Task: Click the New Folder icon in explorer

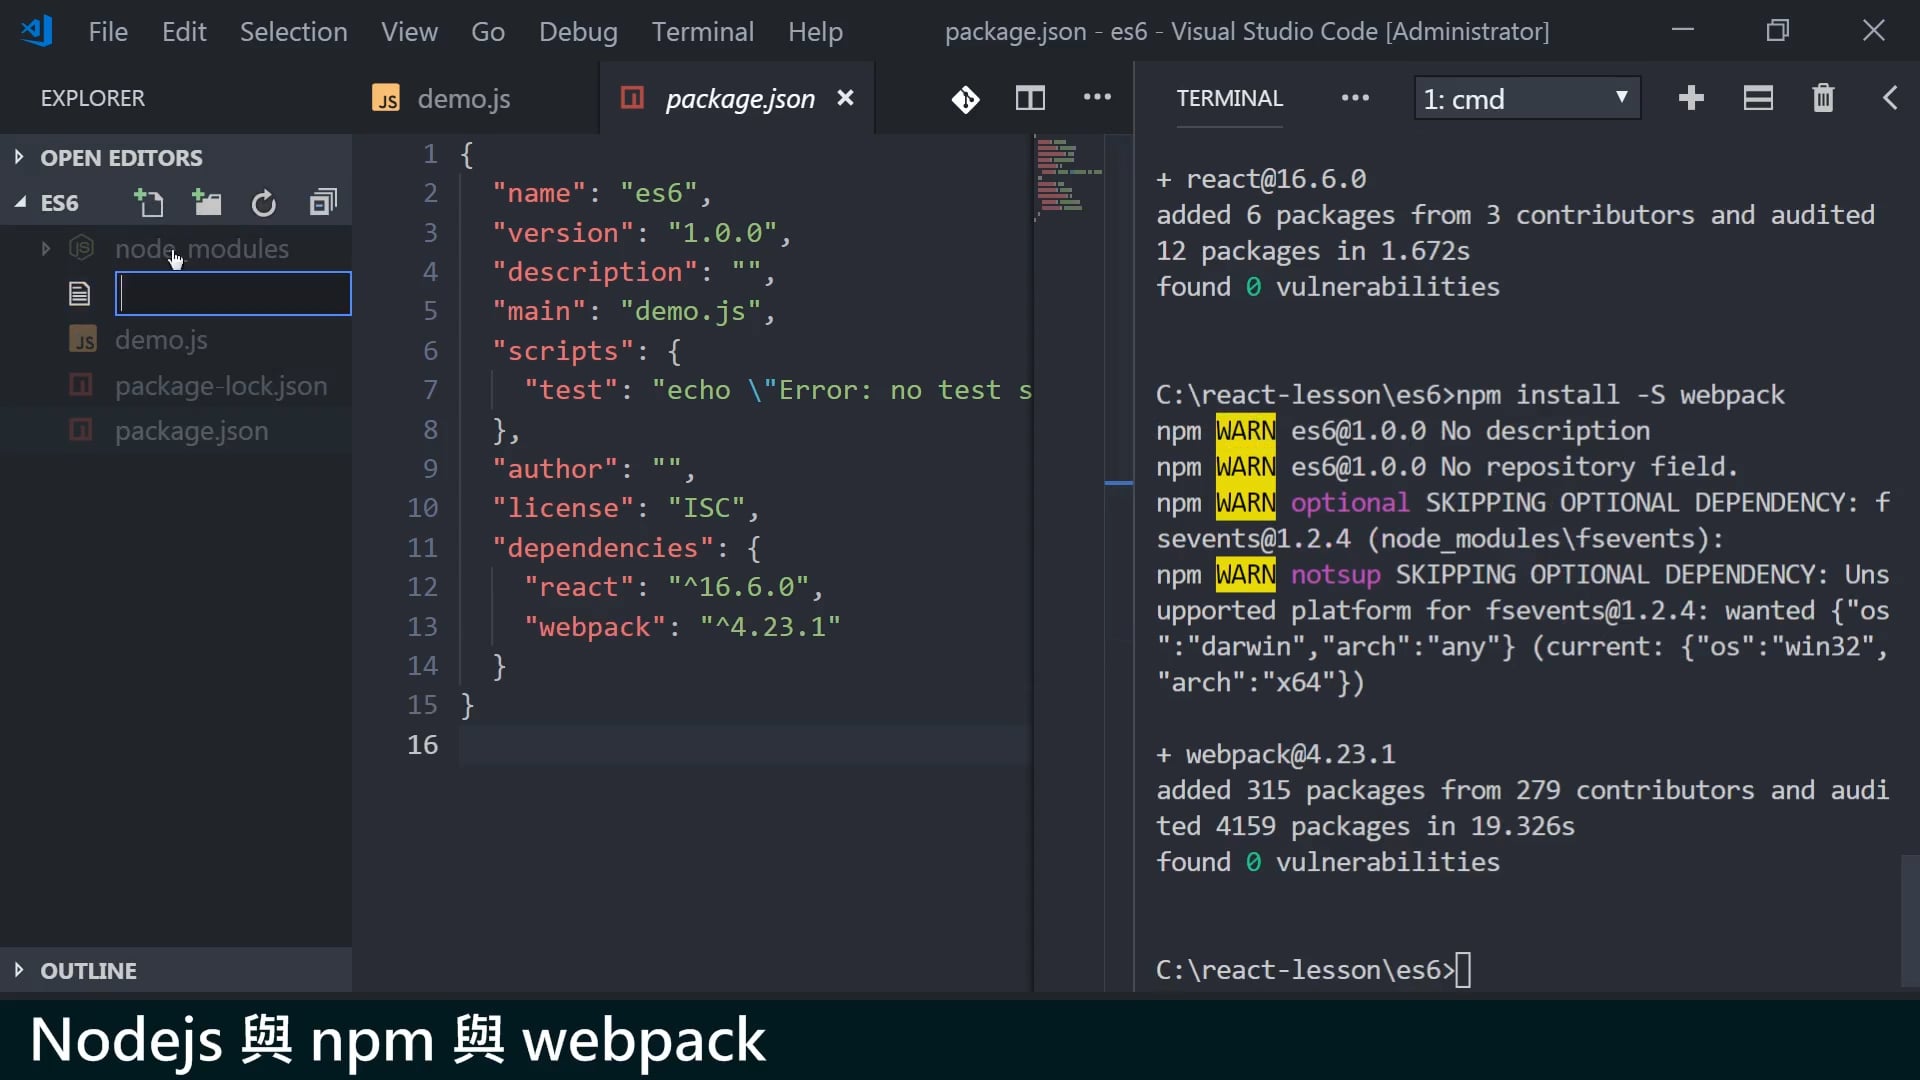Action: [207, 203]
